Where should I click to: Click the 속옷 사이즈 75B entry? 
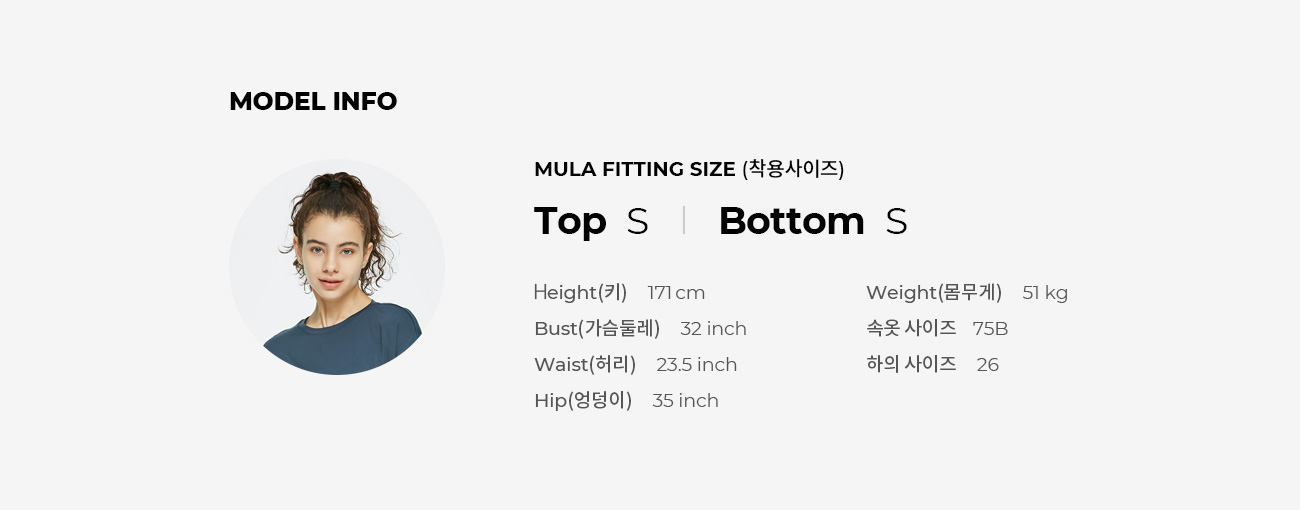[x=937, y=328]
